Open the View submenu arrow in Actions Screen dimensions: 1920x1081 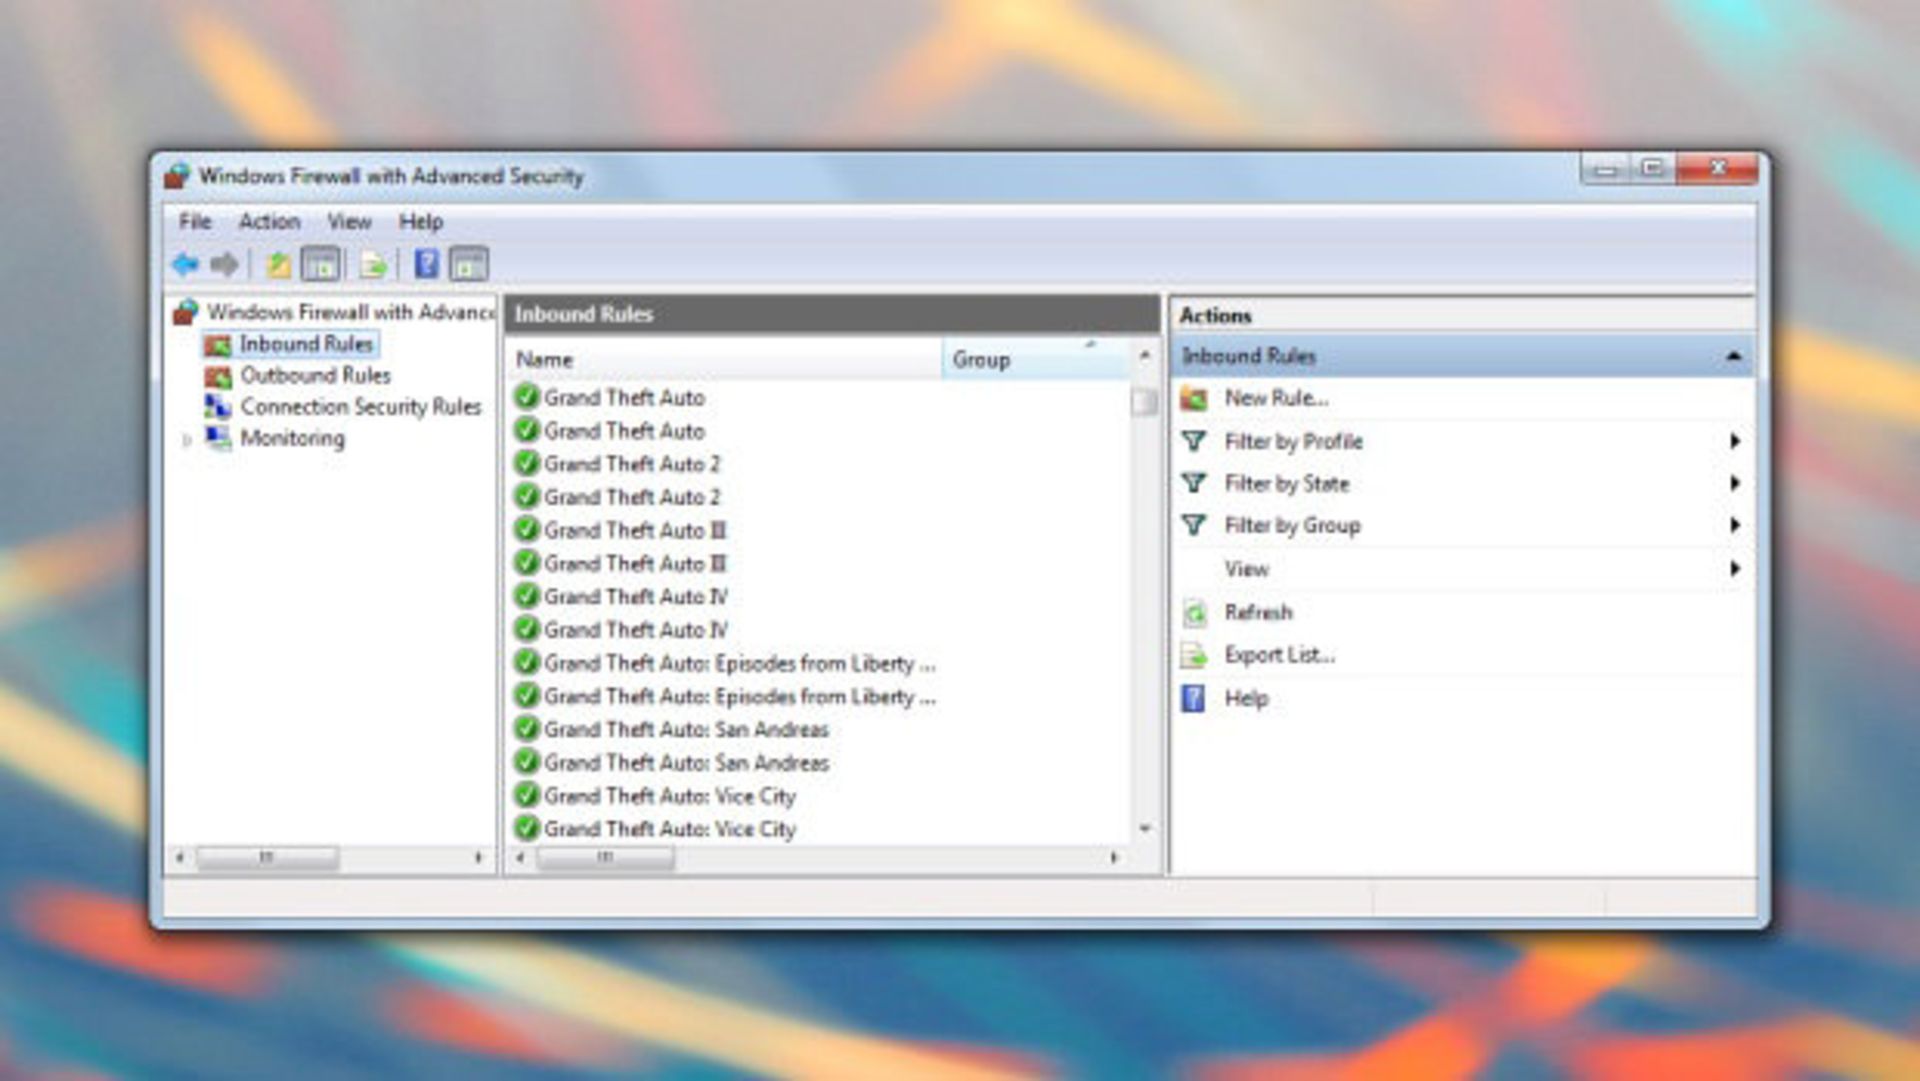[1735, 568]
